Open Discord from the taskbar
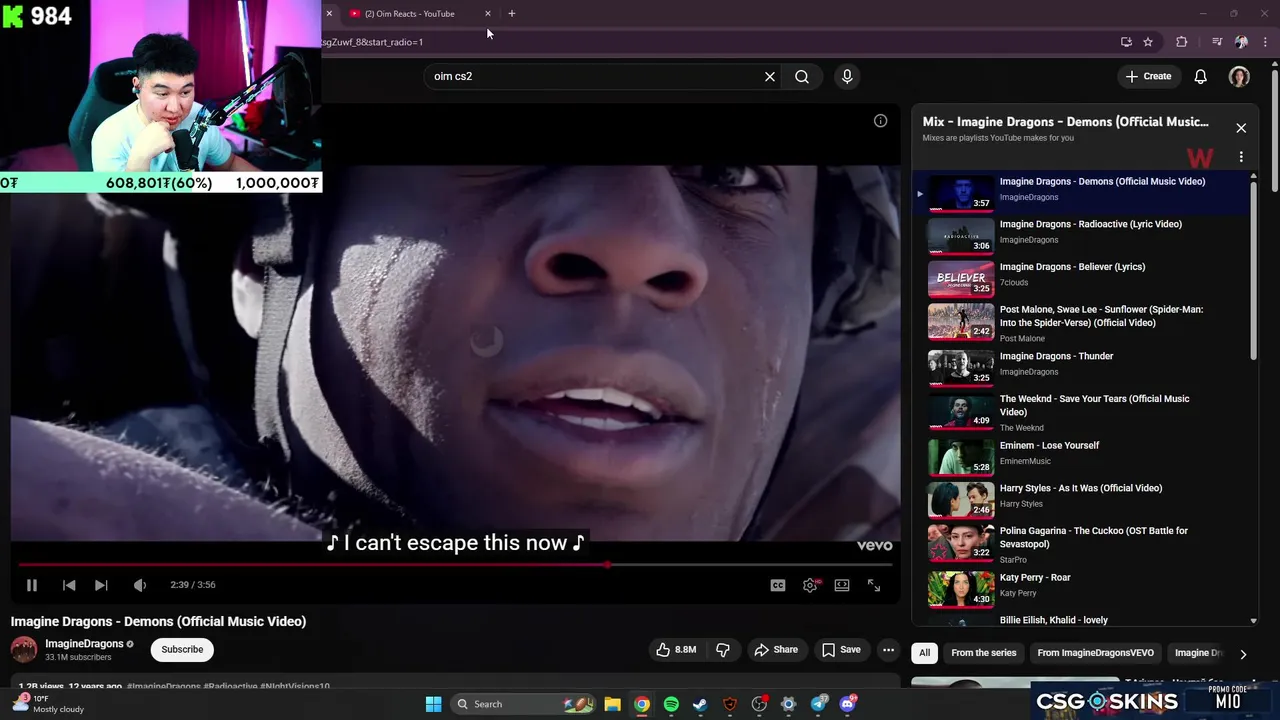Screen dimensions: 1280x720 848,704
